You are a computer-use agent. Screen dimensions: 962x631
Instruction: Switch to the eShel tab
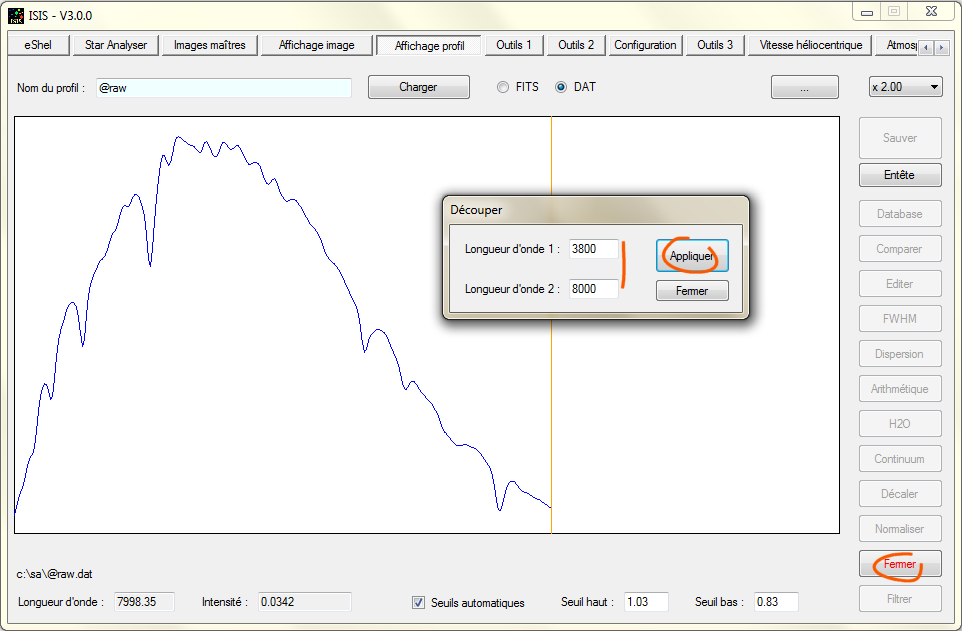[x=38, y=45]
